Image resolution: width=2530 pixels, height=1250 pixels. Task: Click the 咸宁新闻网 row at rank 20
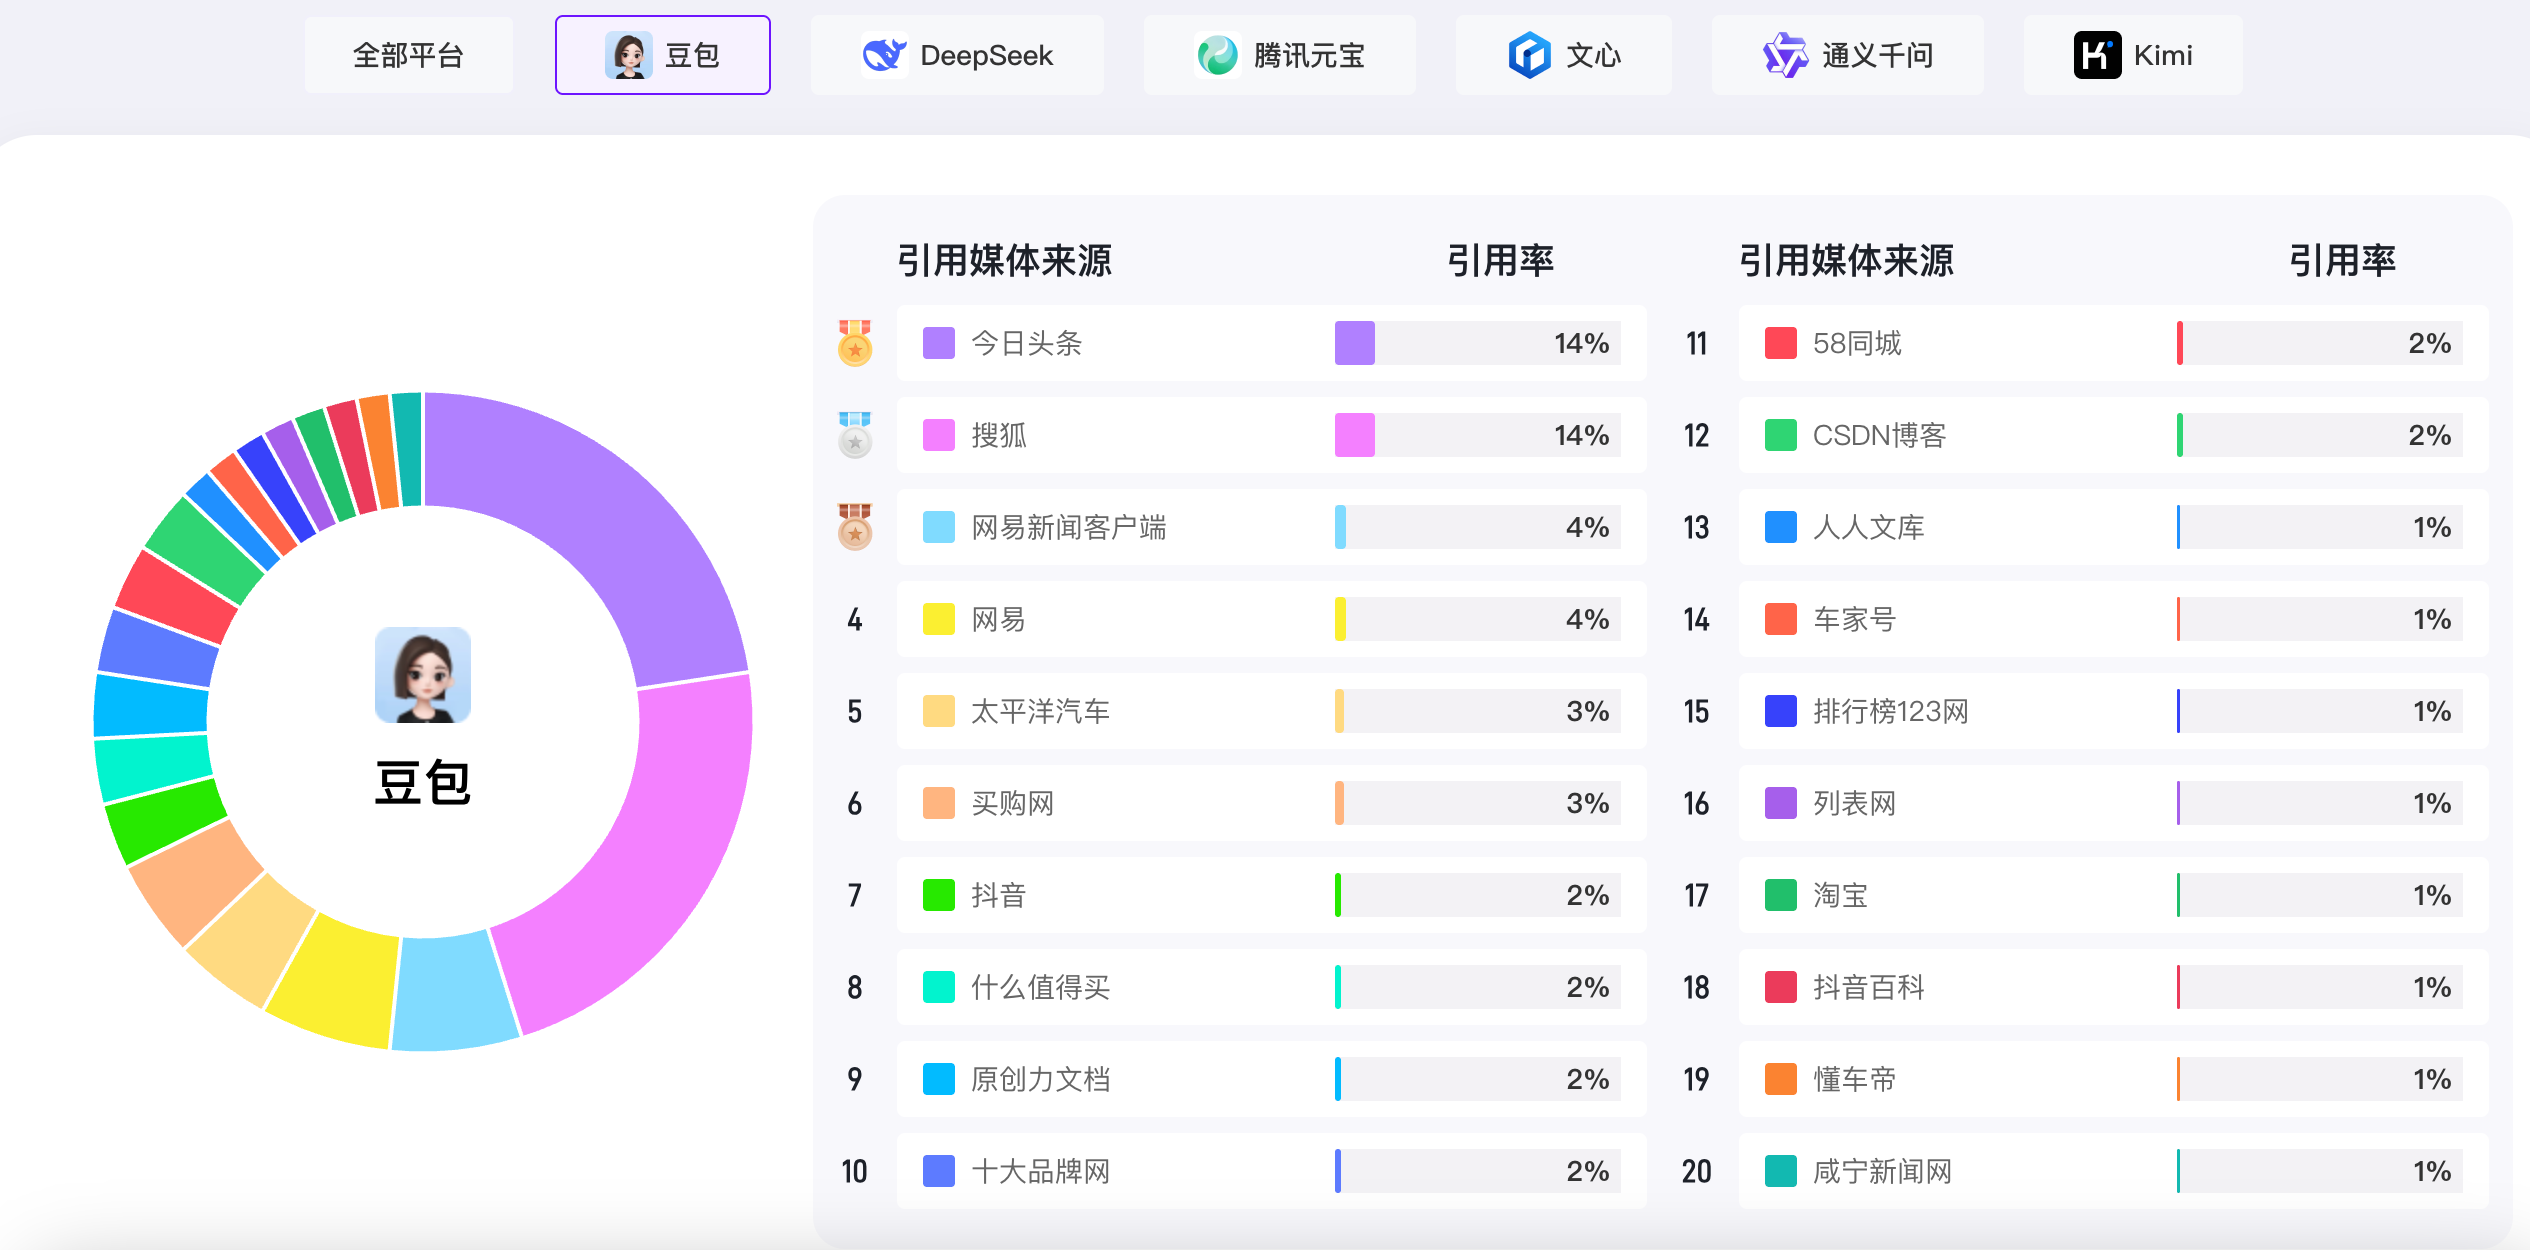point(1882,1171)
